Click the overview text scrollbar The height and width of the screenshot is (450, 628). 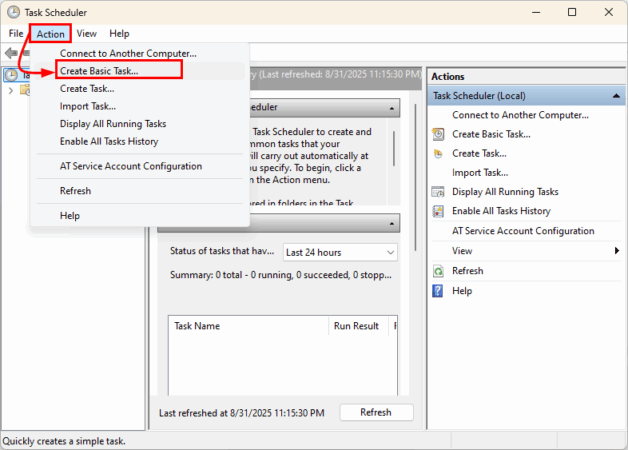(394, 149)
